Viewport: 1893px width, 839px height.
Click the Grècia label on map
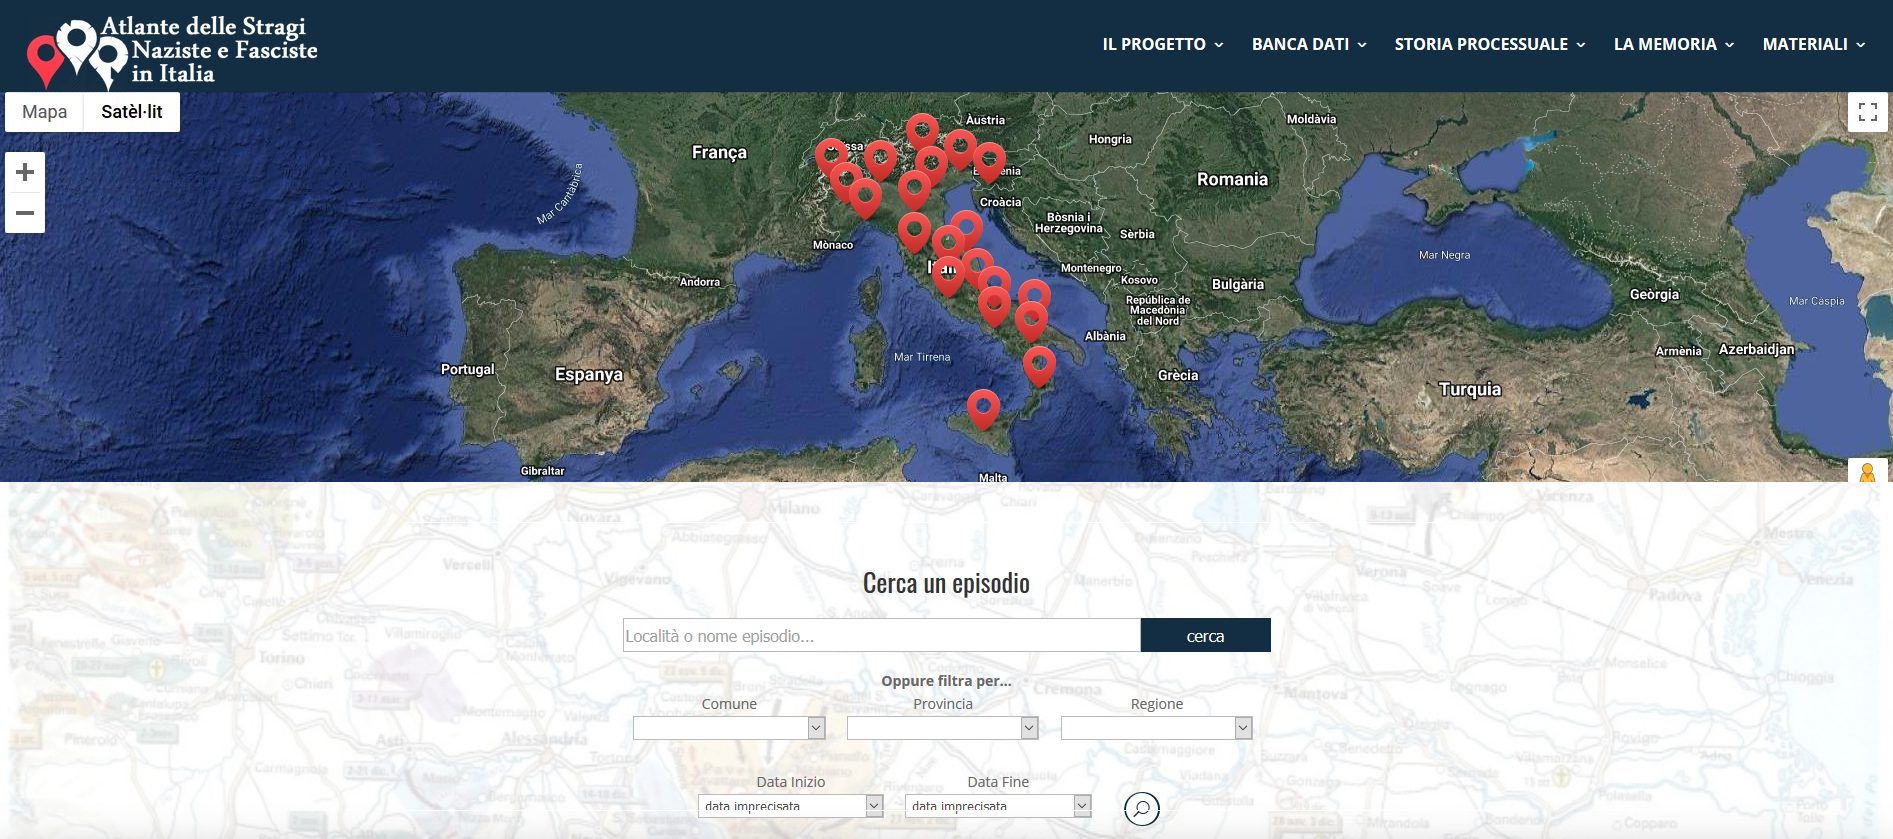click(x=1178, y=375)
